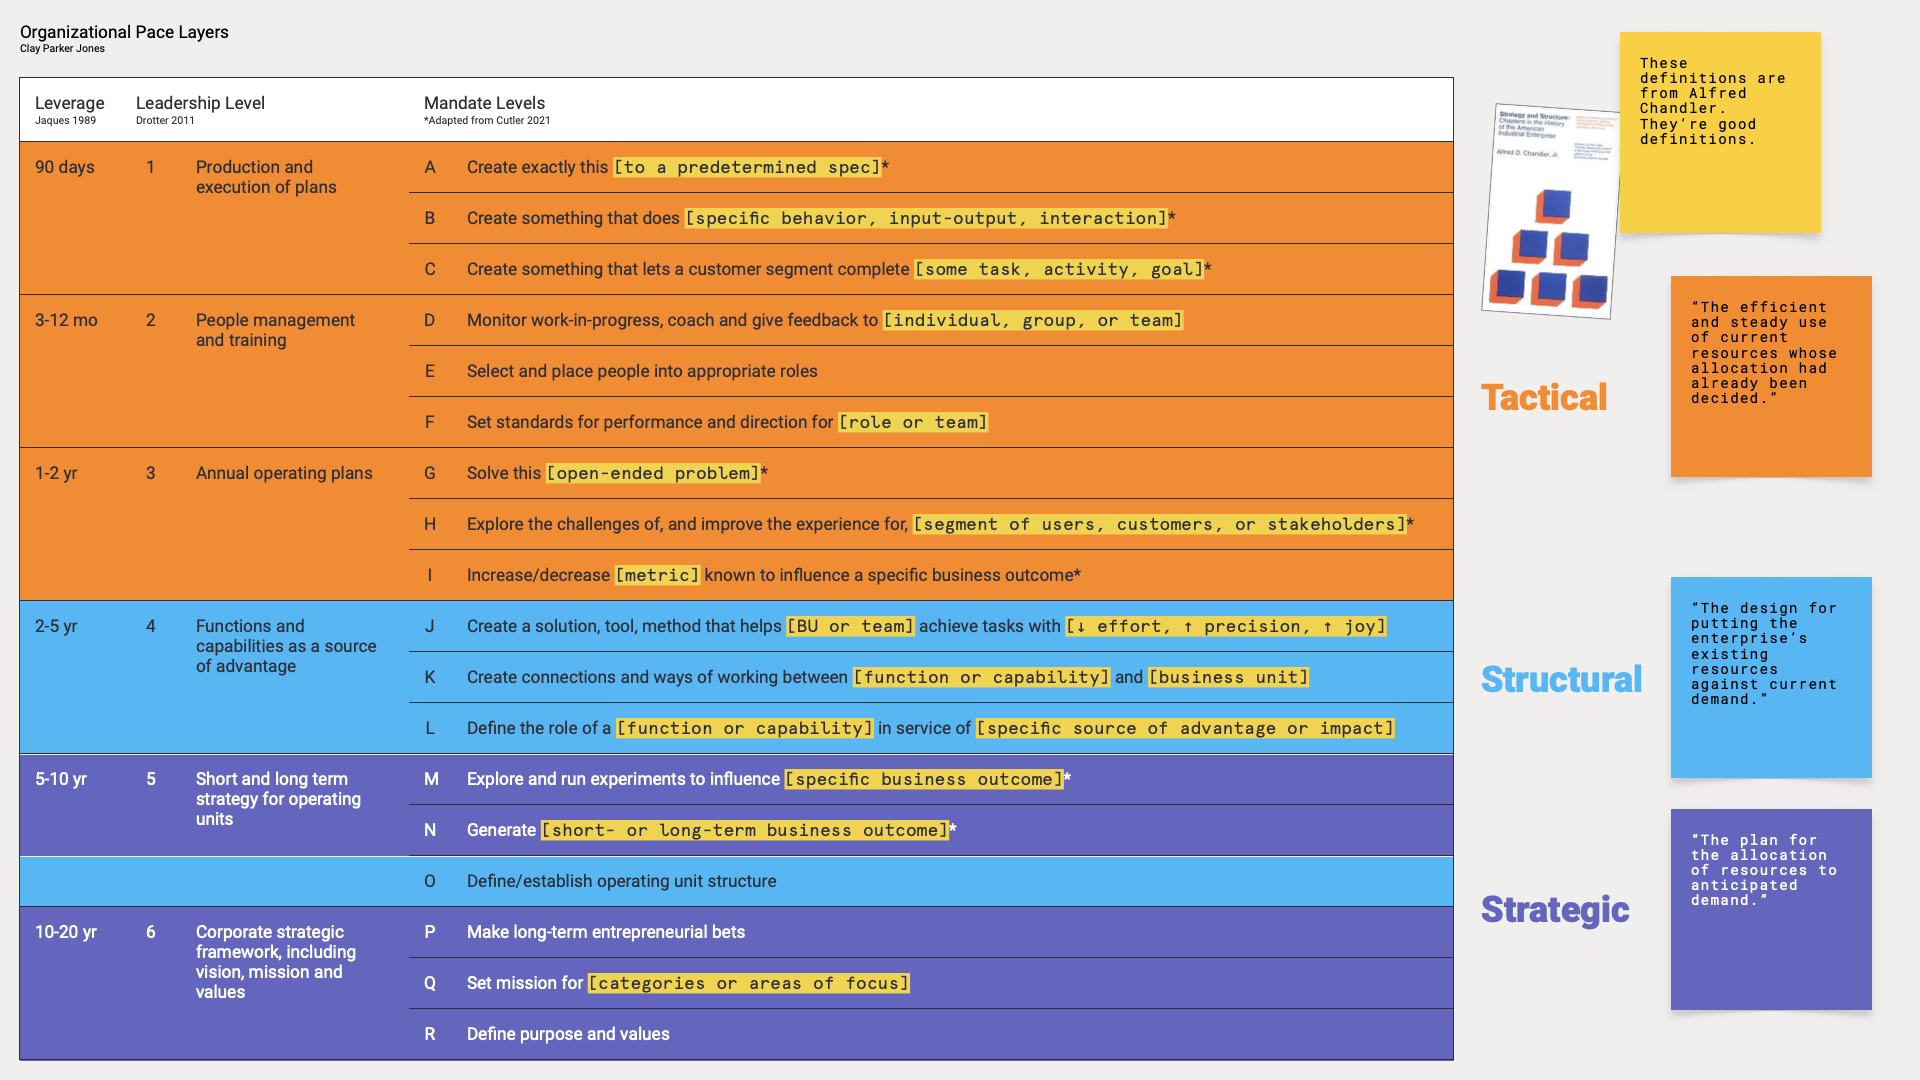Screen dimensions: 1920x1080
Task: Select the Clay Parker Jones byline
Action: pos(61,47)
